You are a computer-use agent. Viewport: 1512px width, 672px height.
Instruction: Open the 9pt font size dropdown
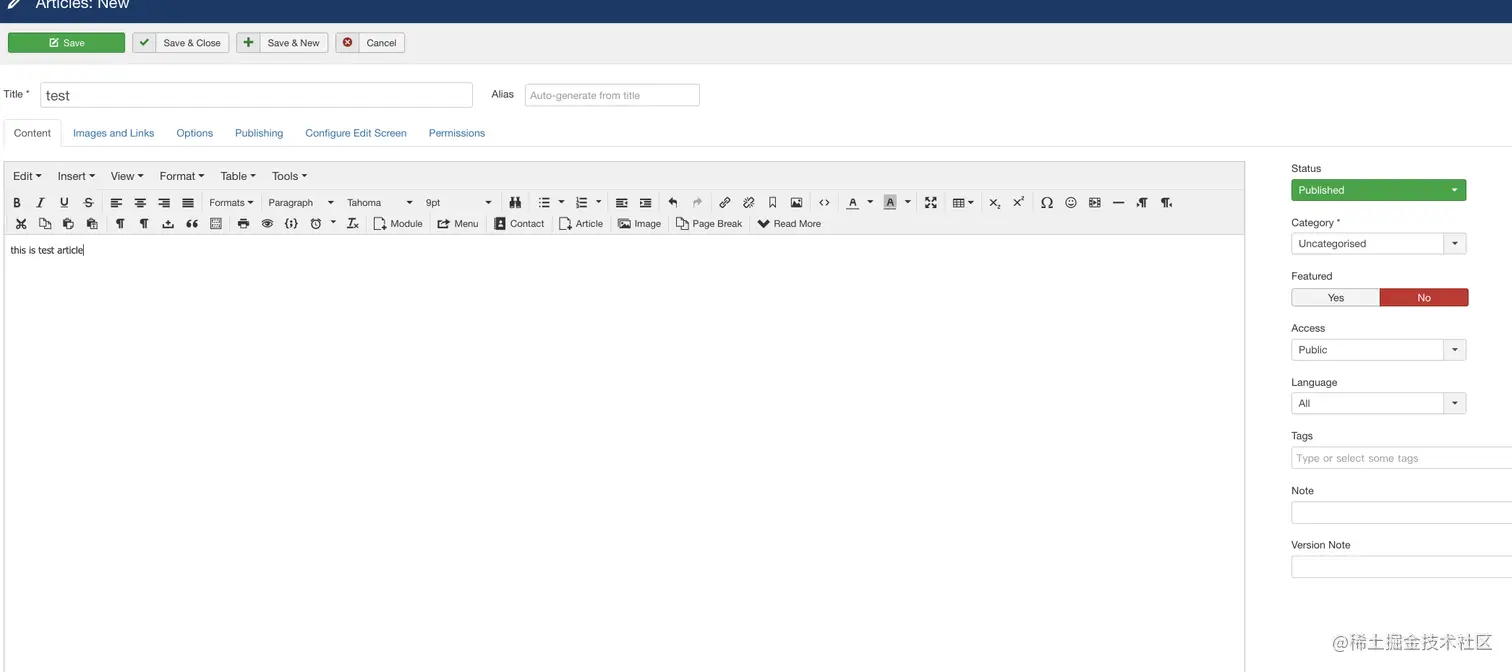[x=458, y=203]
